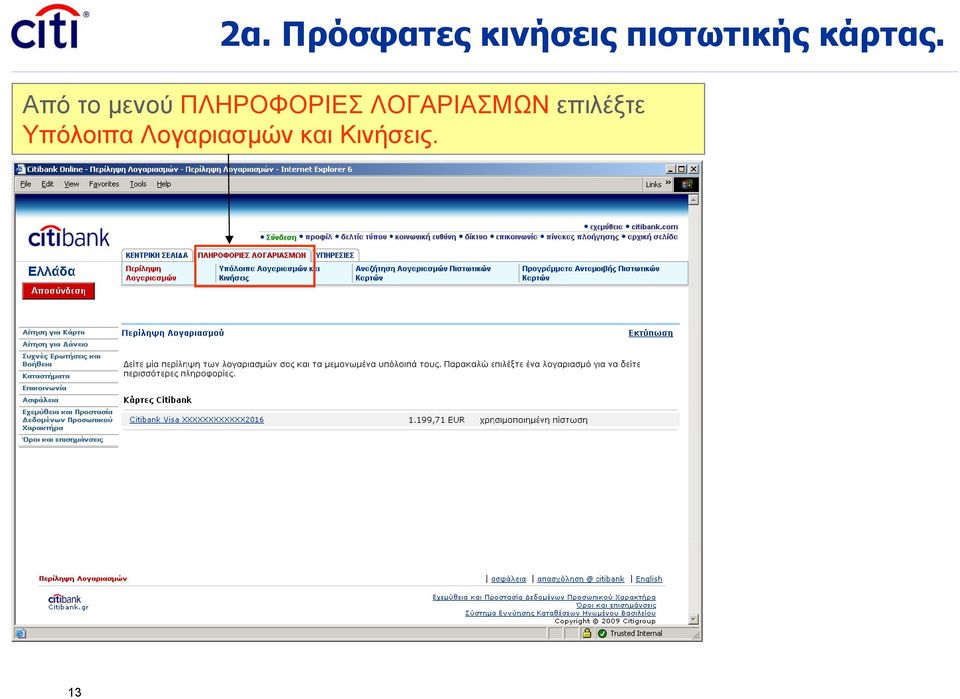Open the ΥΠΗΡΕΣΙΕΣ tab
This screenshot has height=699, width=960.
coord(336,255)
